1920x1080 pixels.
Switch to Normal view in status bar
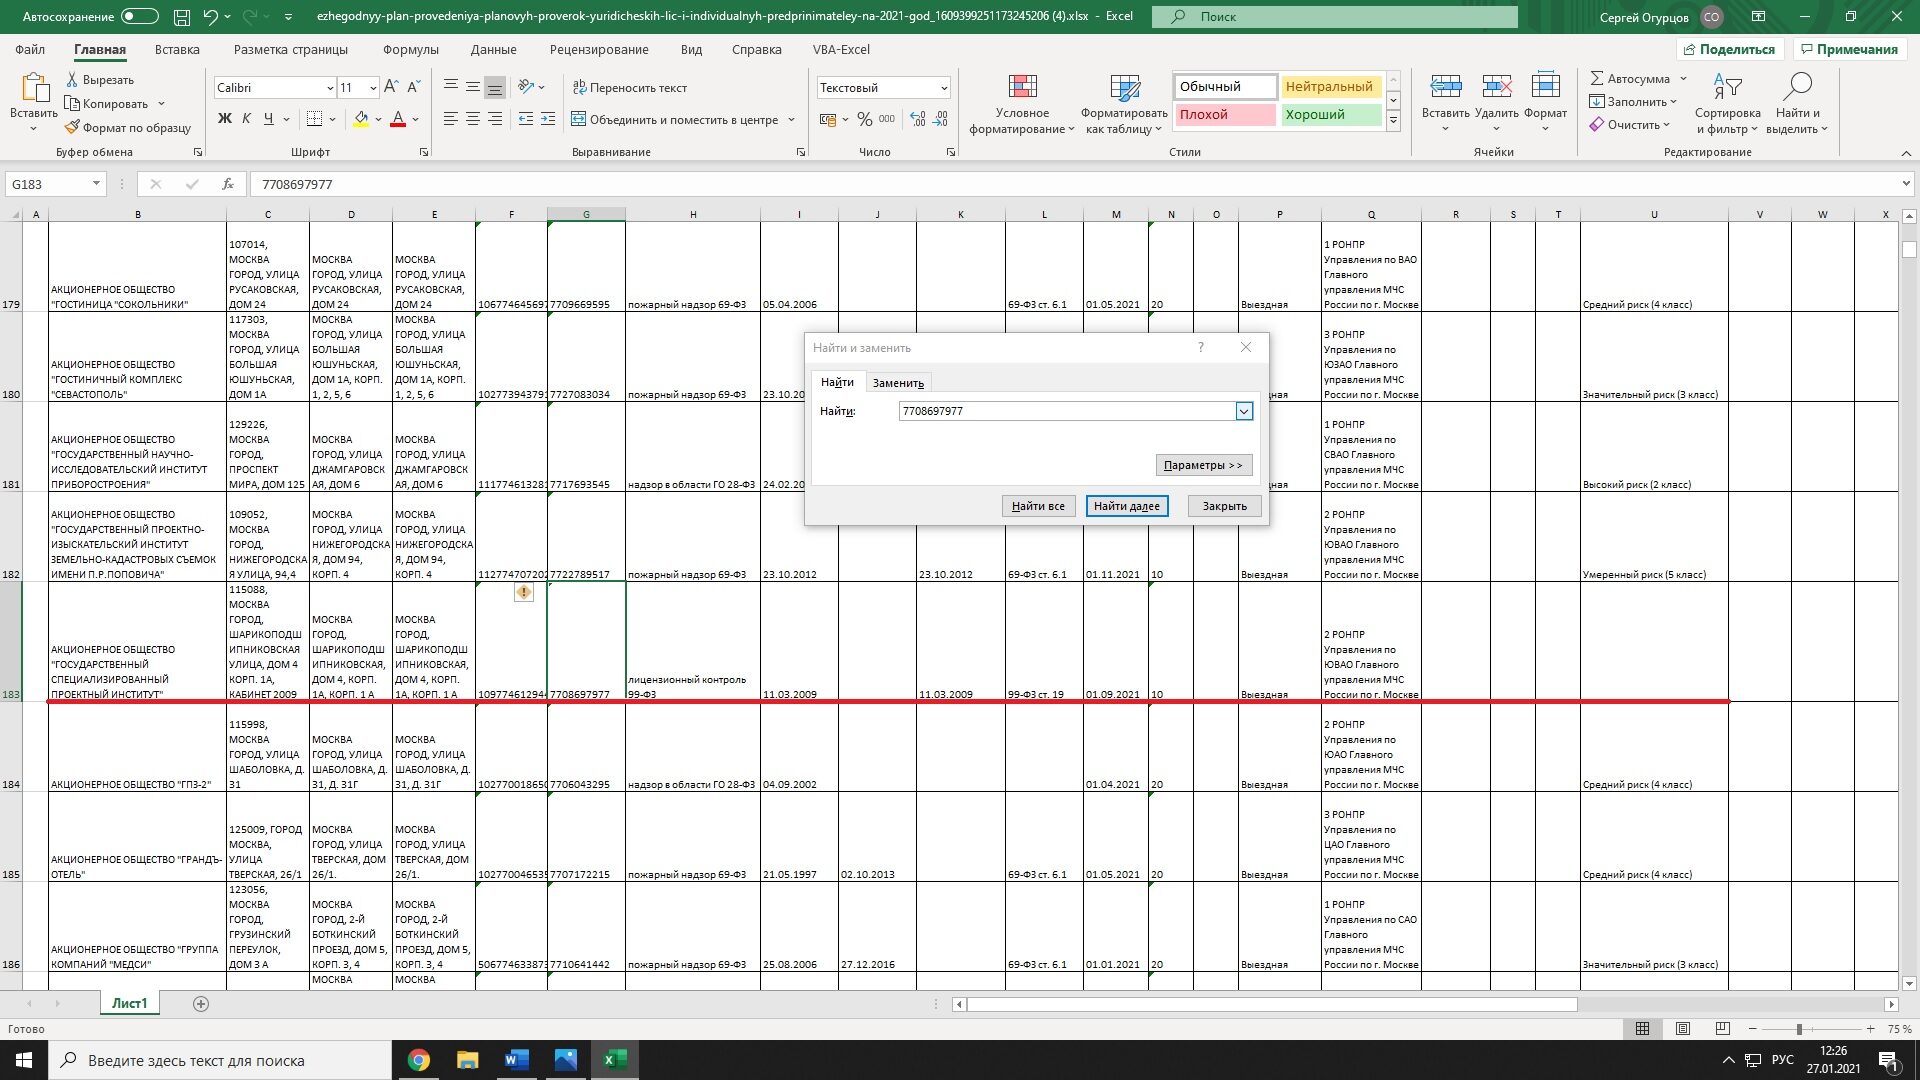[1642, 1029]
